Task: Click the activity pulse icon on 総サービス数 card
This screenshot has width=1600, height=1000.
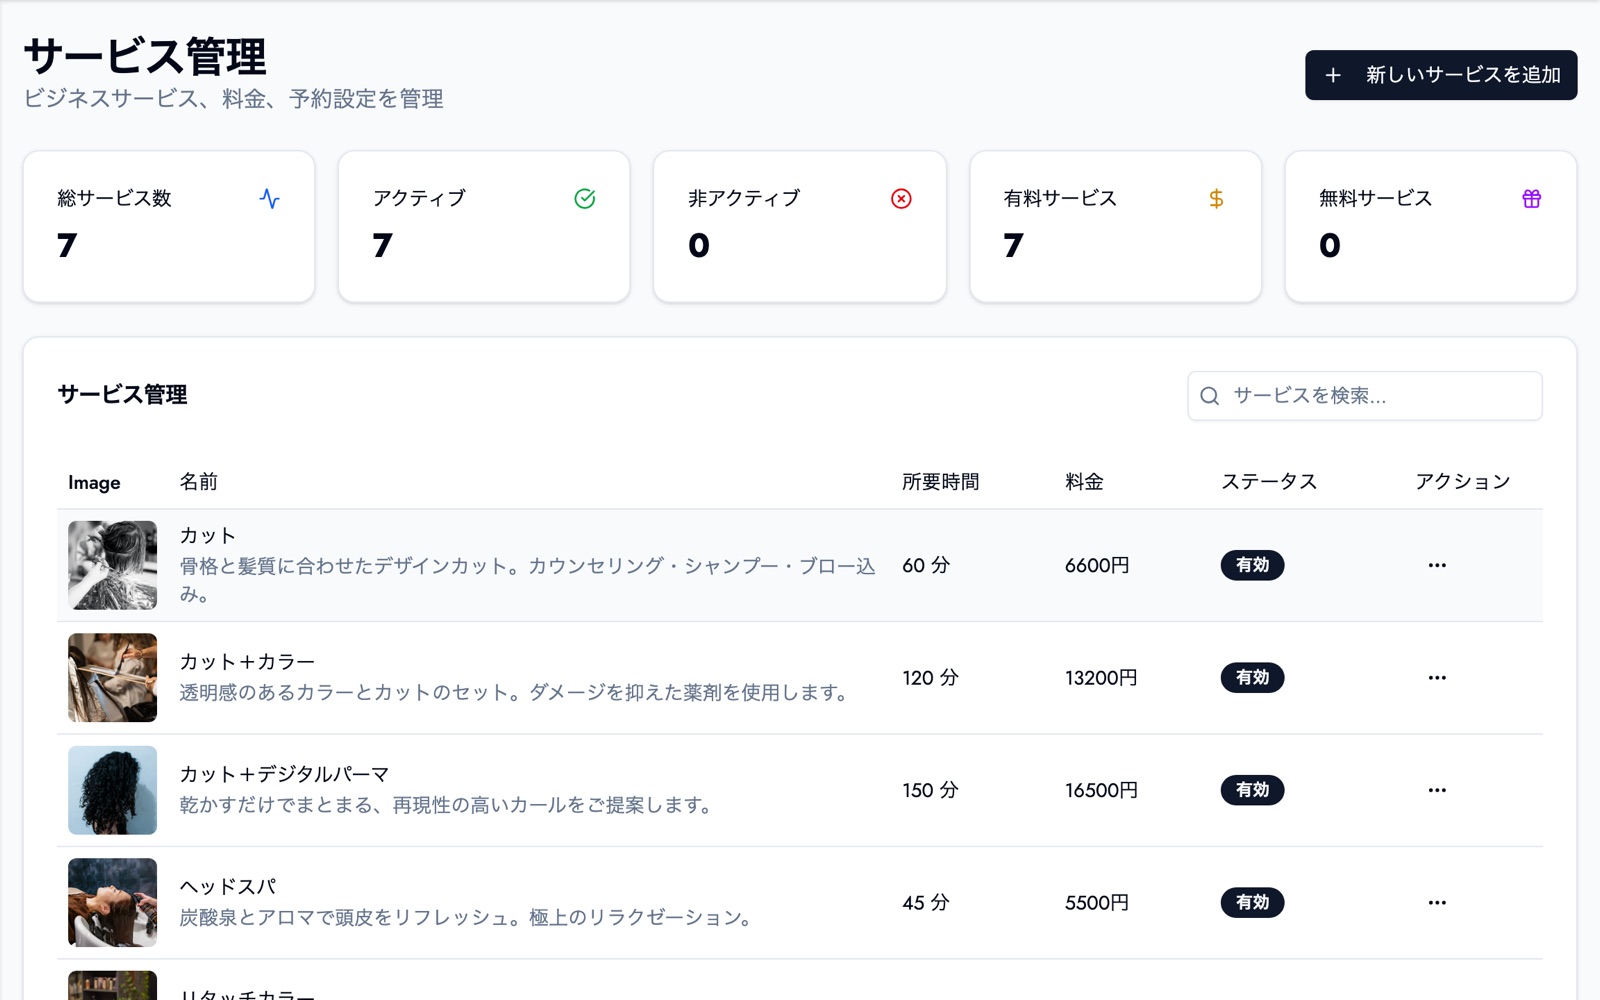Action: (269, 198)
